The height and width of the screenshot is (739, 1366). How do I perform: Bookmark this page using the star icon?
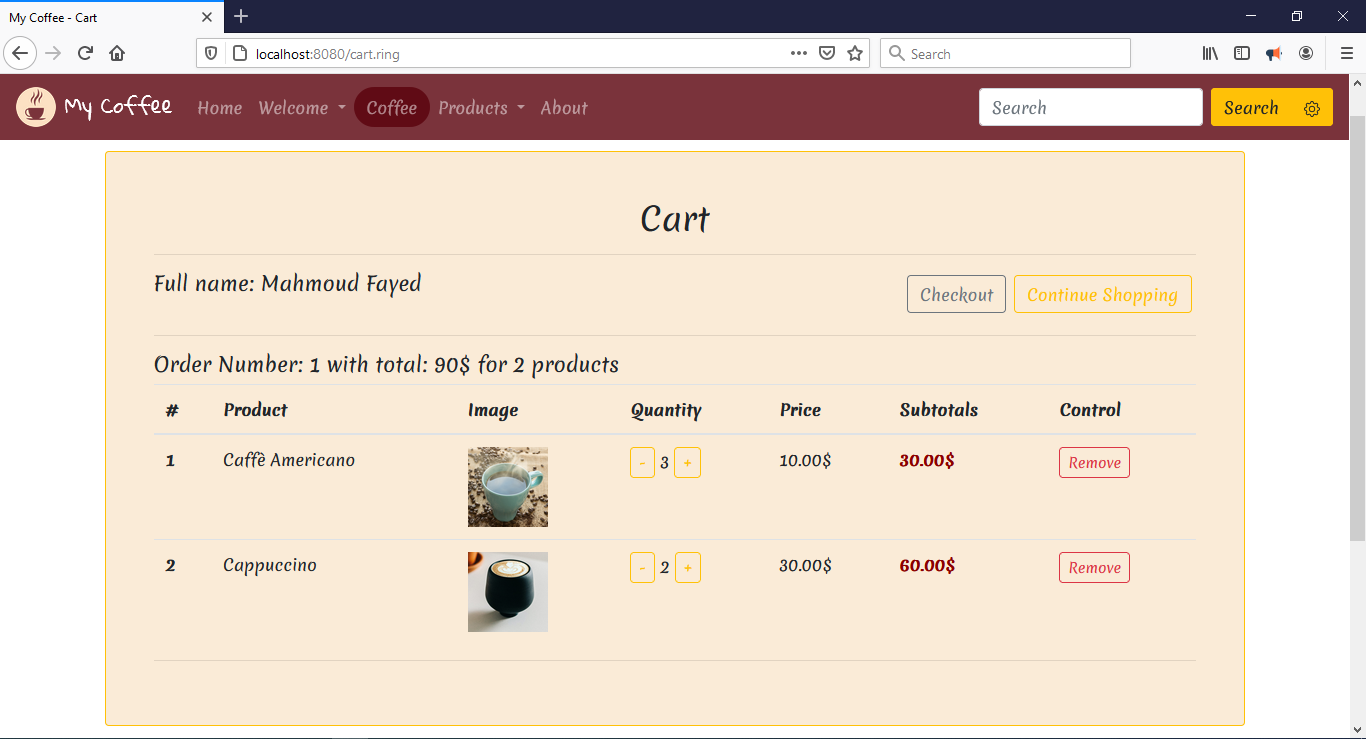855,53
